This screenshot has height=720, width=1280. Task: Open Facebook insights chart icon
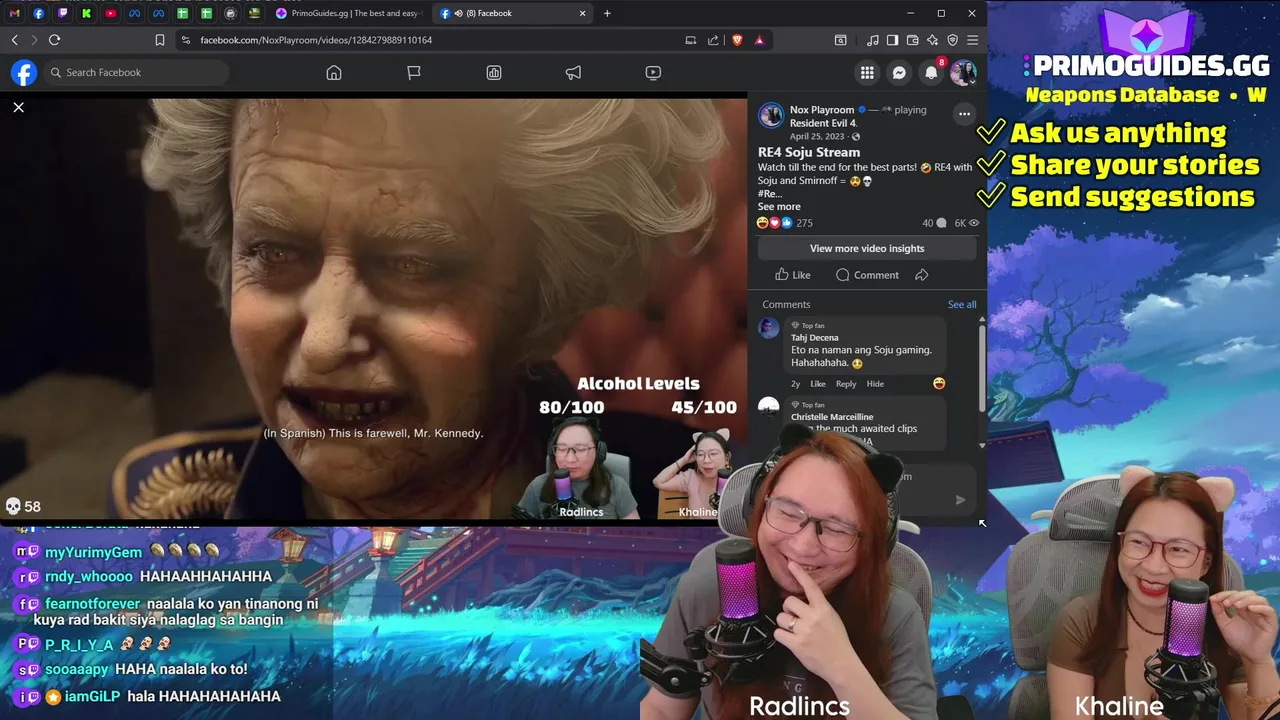pyautogui.click(x=494, y=73)
